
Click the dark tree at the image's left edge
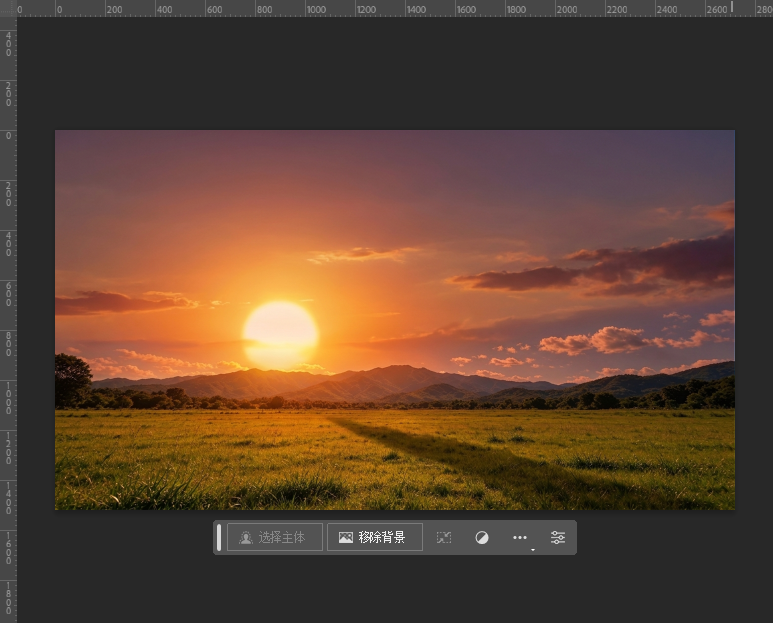72,380
